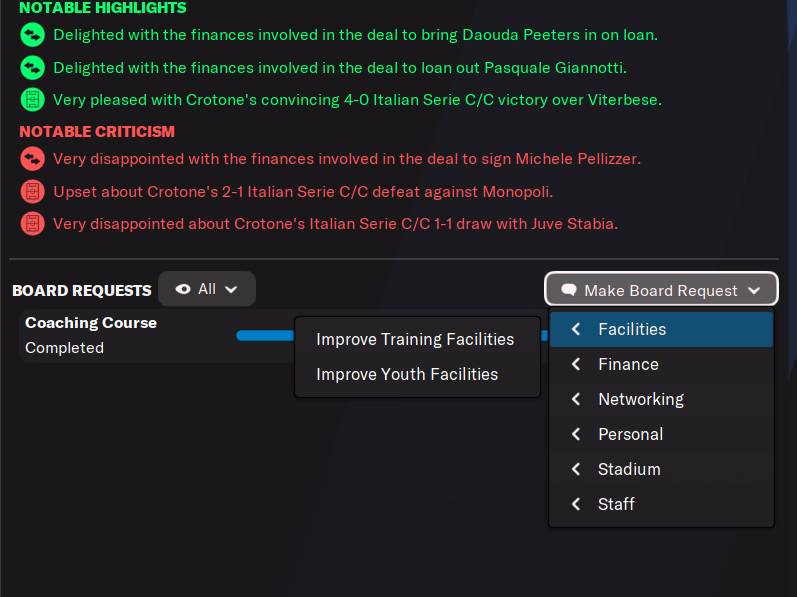Click transfer icon beside Daouda Peeters loan highlight
The width and height of the screenshot is (797, 597).
point(33,35)
